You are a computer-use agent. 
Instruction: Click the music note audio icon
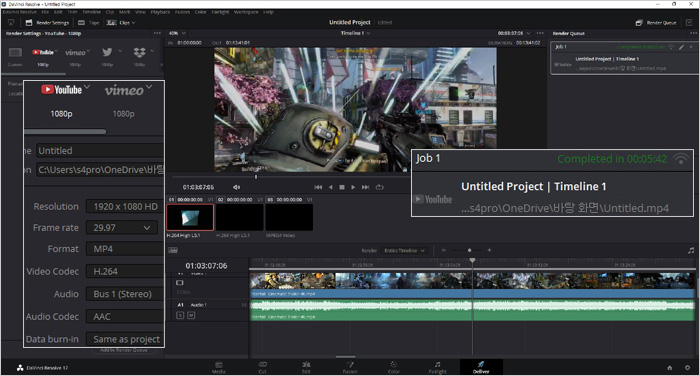pyautogui.click(x=691, y=251)
